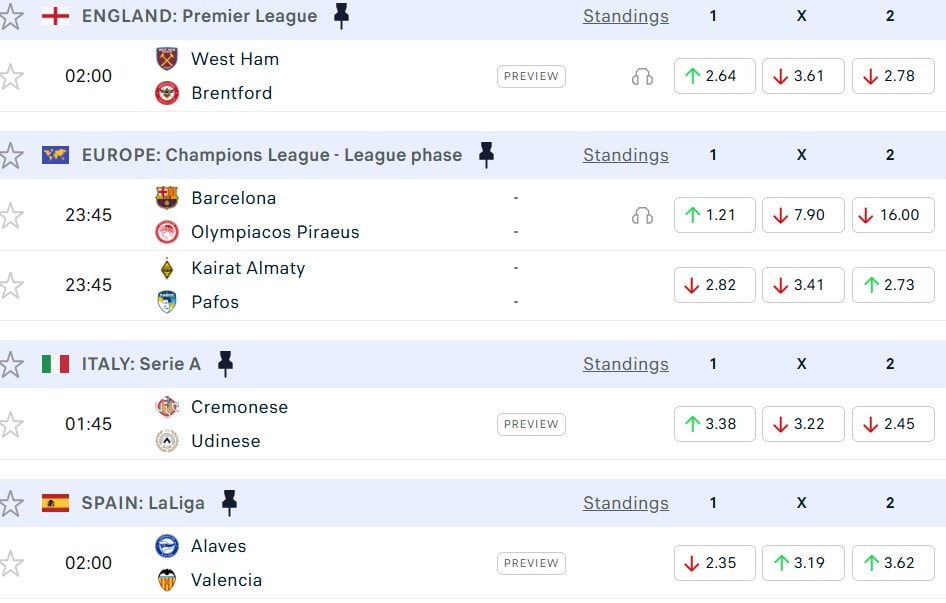
Task: Pin the England Premier League section
Action: [341, 16]
